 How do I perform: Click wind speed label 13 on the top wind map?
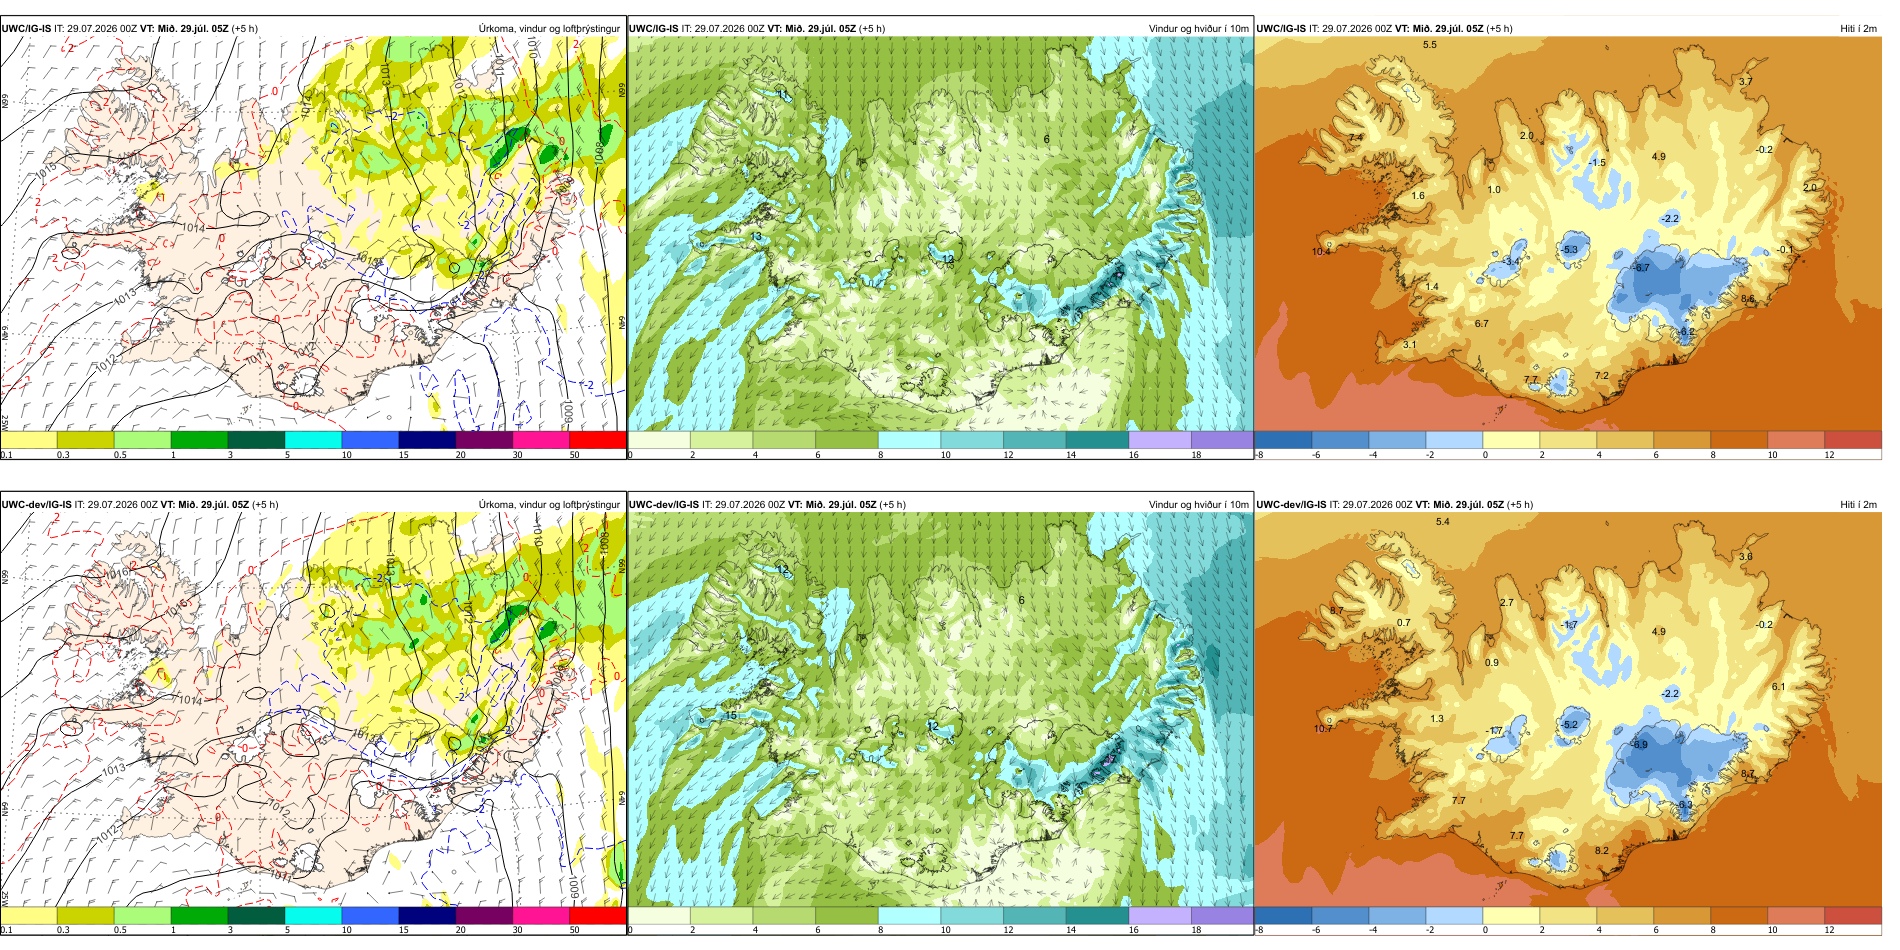pos(756,237)
